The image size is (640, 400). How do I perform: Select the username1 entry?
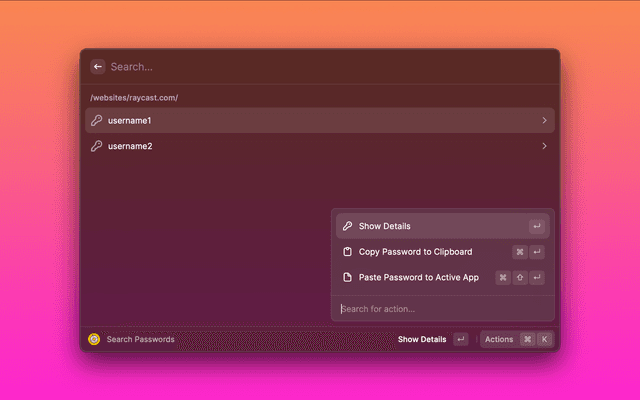(x=300, y=121)
